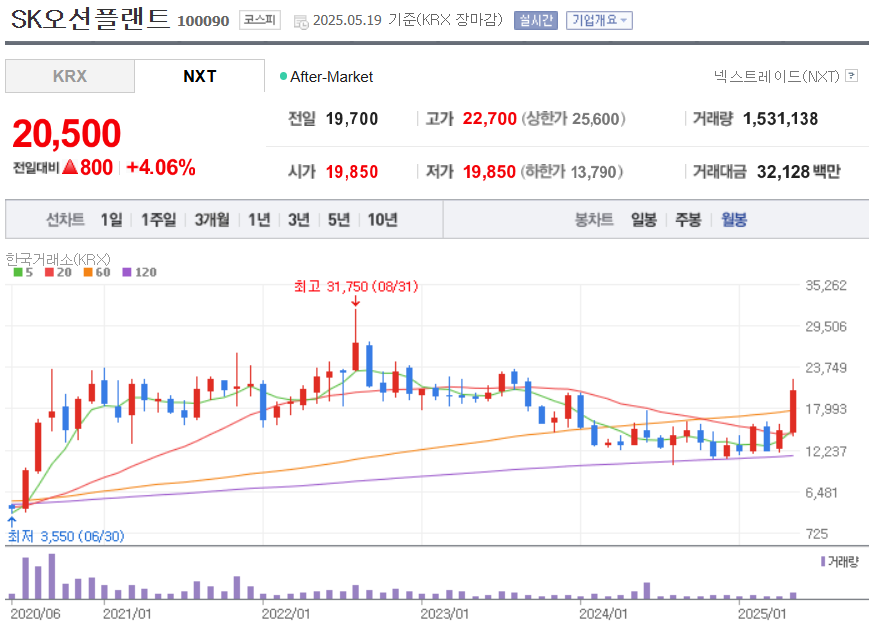Open the Nextrade (NXT) help question-mark icon
Screen dimensions: 869x640
(852, 76)
